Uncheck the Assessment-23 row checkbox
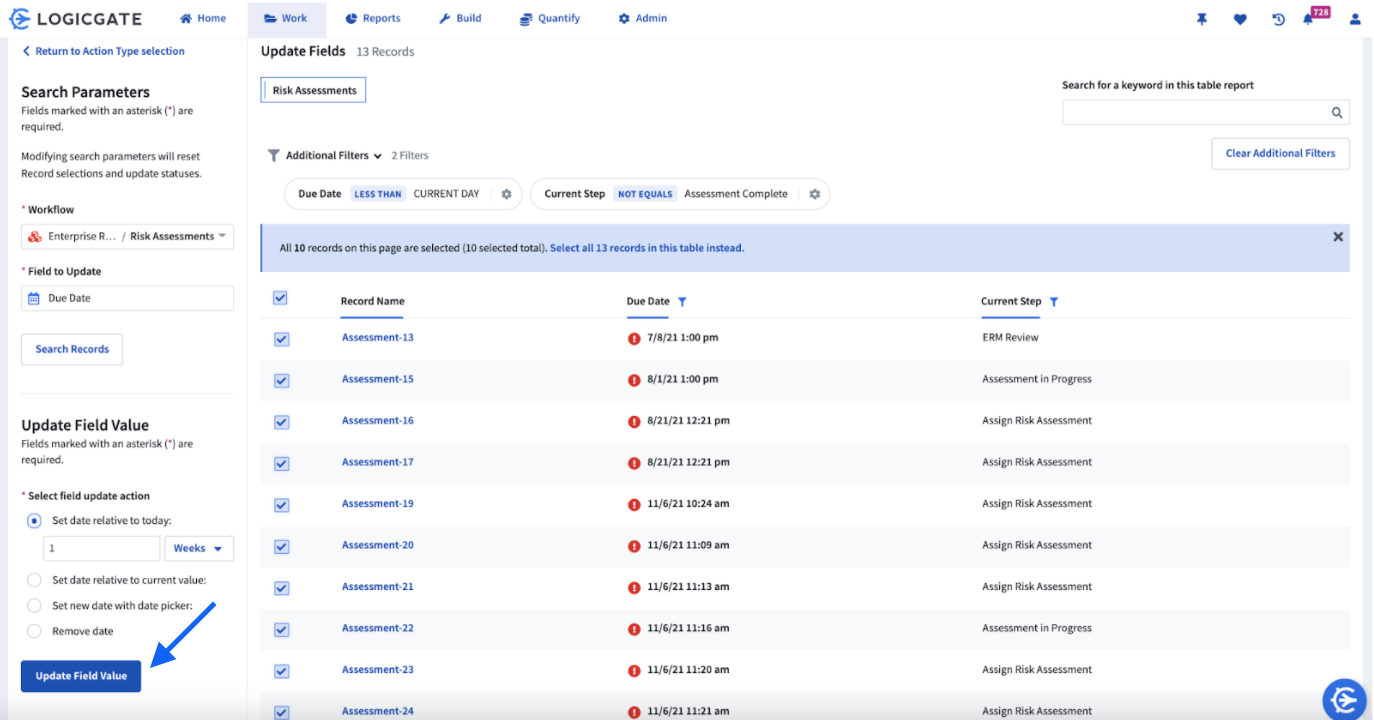1374x720 pixels. pos(281,671)
